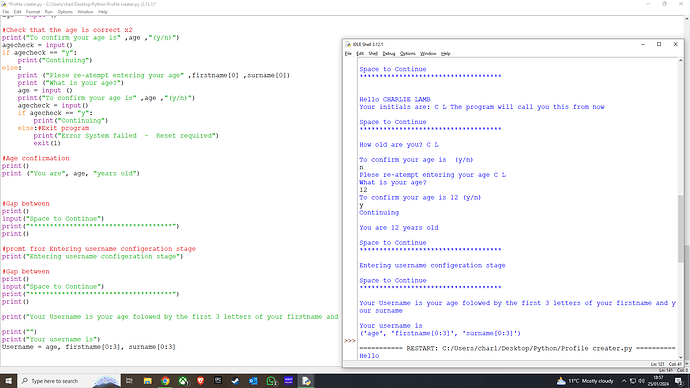Open Window menu in editor window
The image size is (690, 388).
(85, 12)
